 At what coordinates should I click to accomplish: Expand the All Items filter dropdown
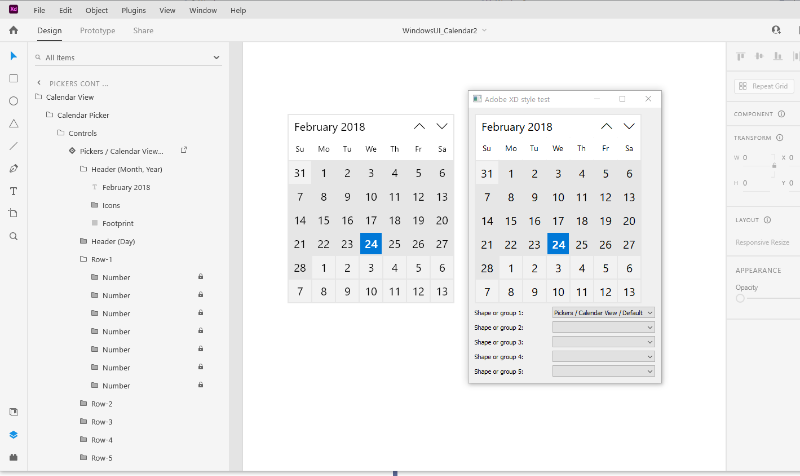click(216, 58)
